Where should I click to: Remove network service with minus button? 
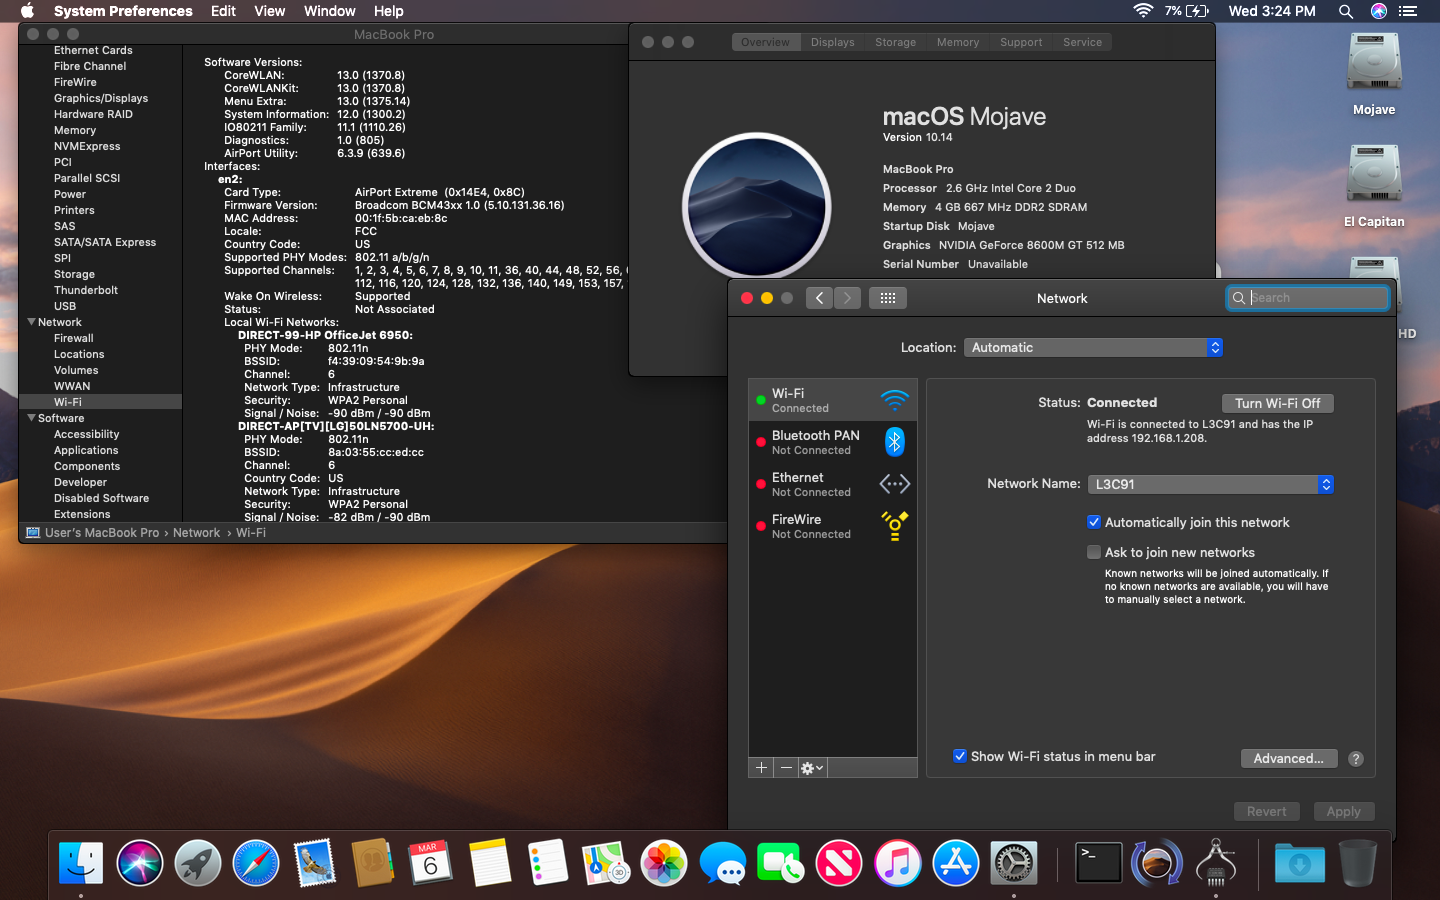[x=786, y=768]
